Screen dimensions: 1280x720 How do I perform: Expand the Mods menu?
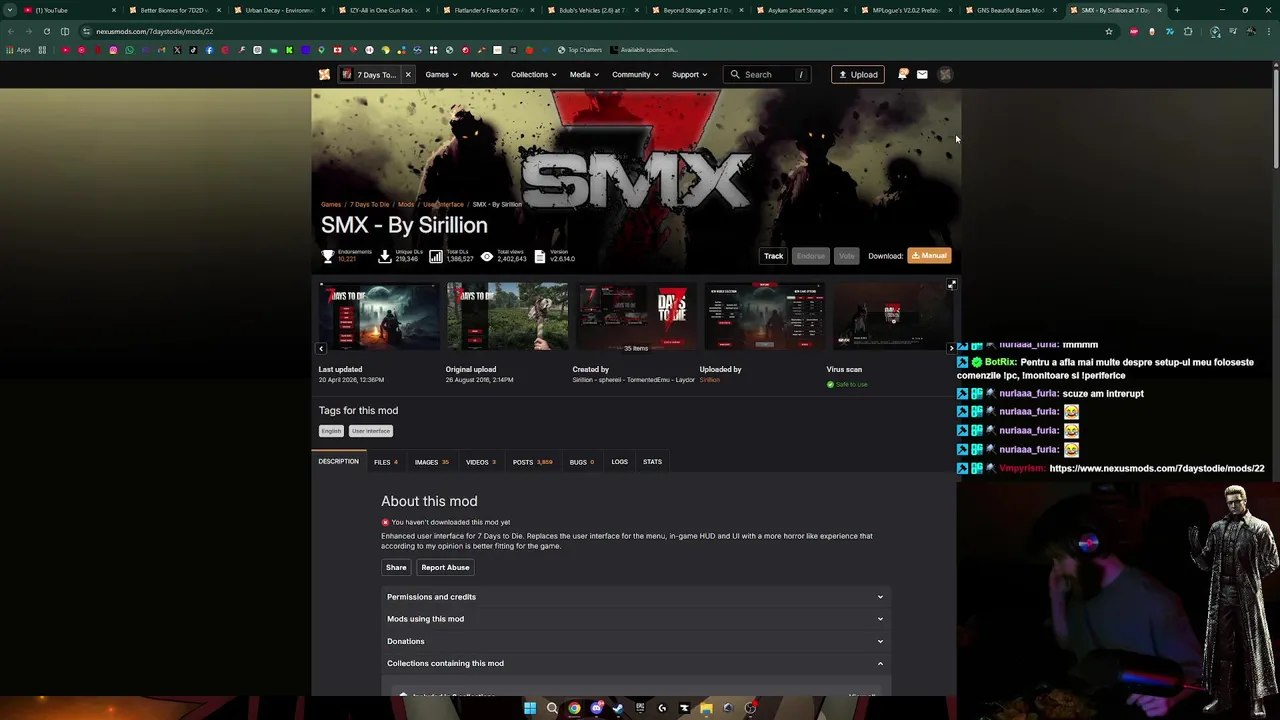tap(484, 75)
